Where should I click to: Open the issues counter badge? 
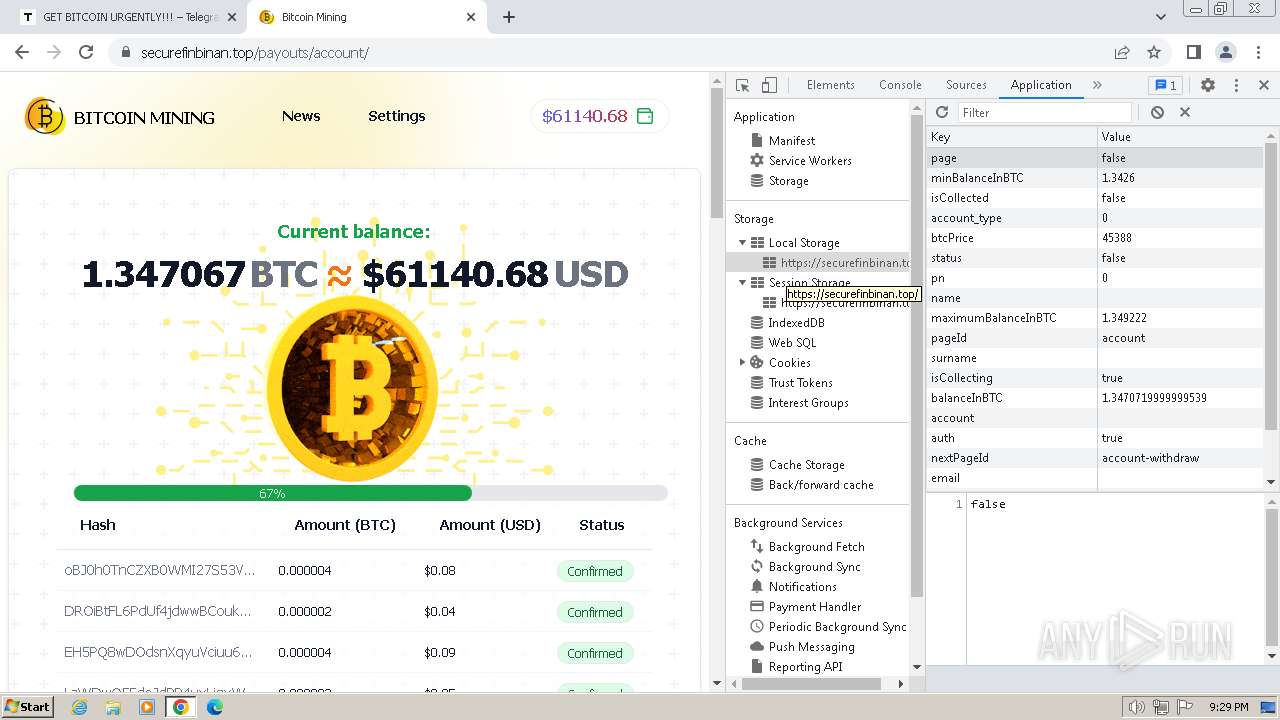tap(1165, 85)
